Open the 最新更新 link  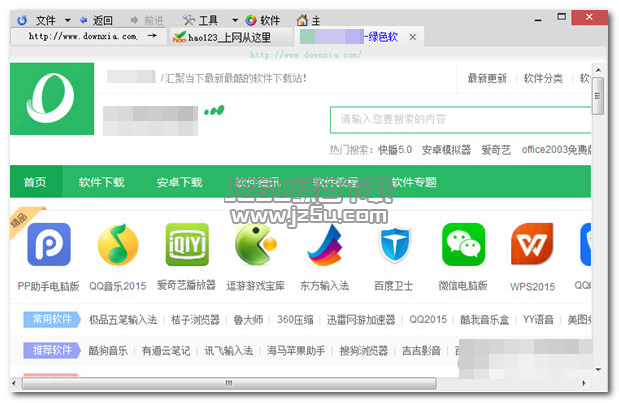pos(487,78)
